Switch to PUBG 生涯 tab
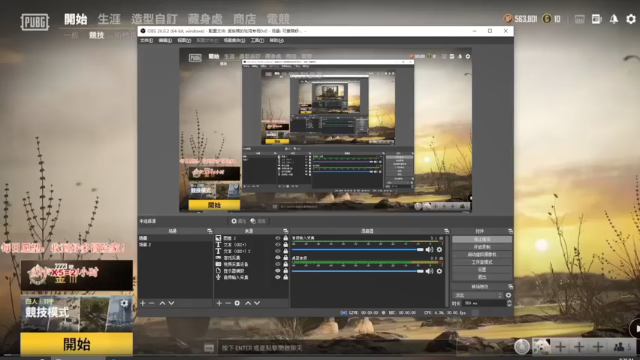Viewport: 640px width, 360px height. click(x=109, y=19)
